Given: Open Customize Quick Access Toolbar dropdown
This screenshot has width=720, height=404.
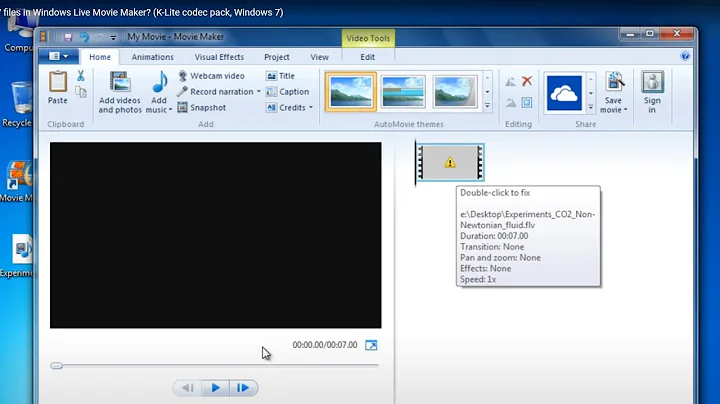Looking at the screenshot, I should (x=113, y=38).
